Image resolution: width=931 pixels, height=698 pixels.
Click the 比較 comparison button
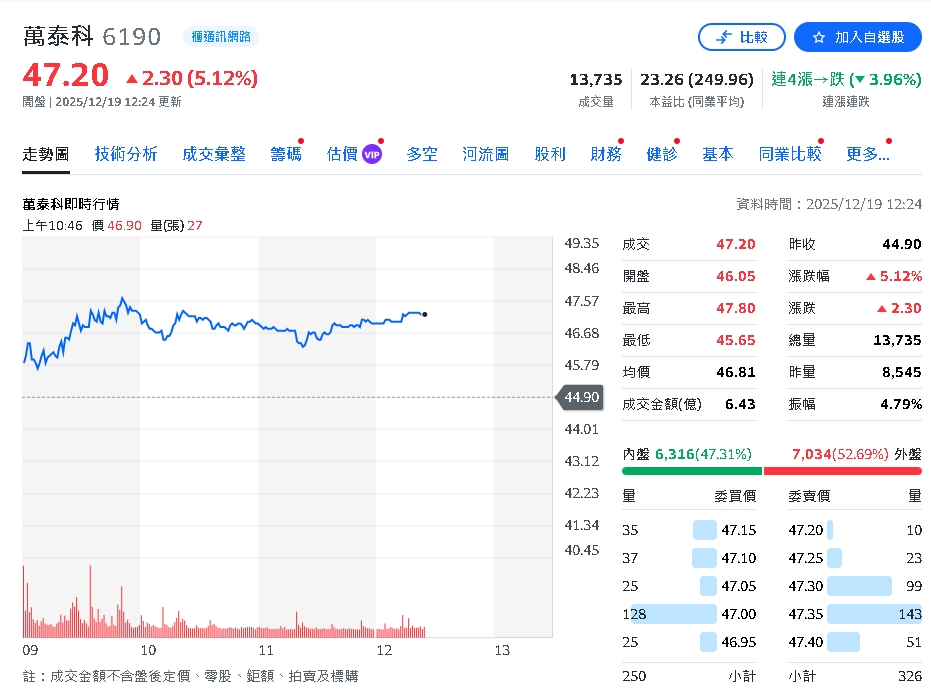coord(742,37)
